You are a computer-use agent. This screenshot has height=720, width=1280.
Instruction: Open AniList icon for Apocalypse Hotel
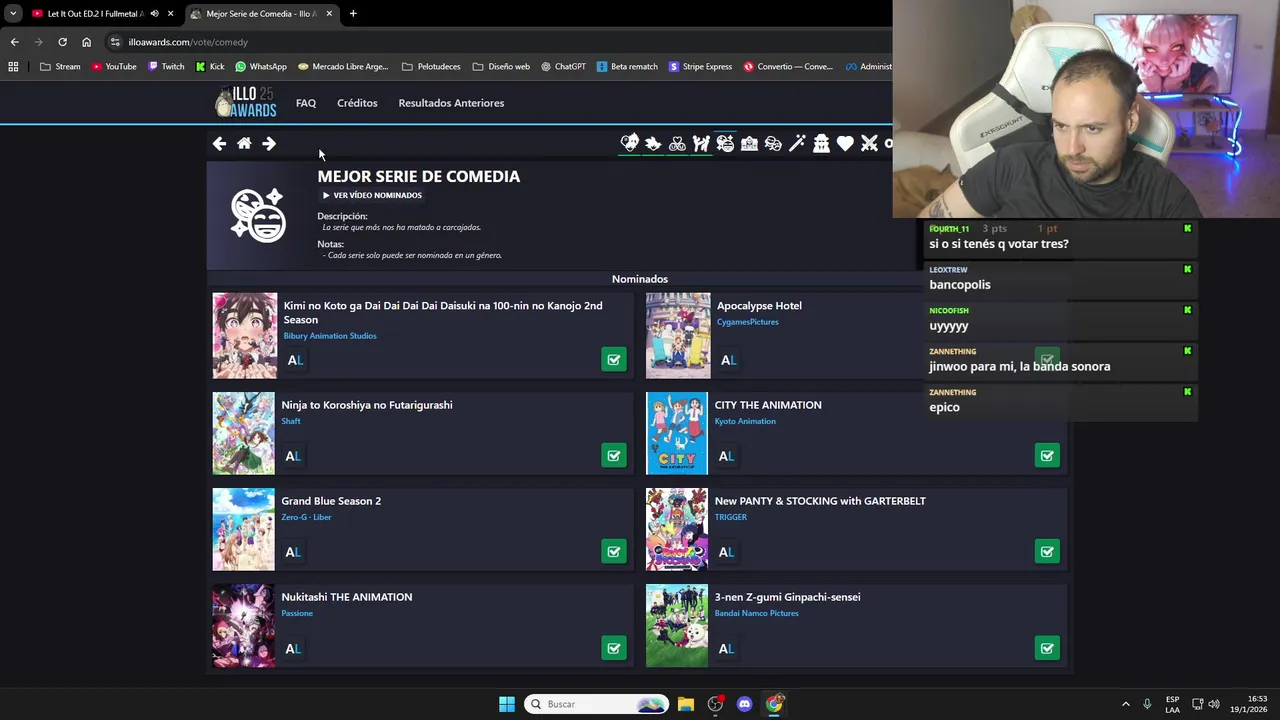tap(728, 360)
